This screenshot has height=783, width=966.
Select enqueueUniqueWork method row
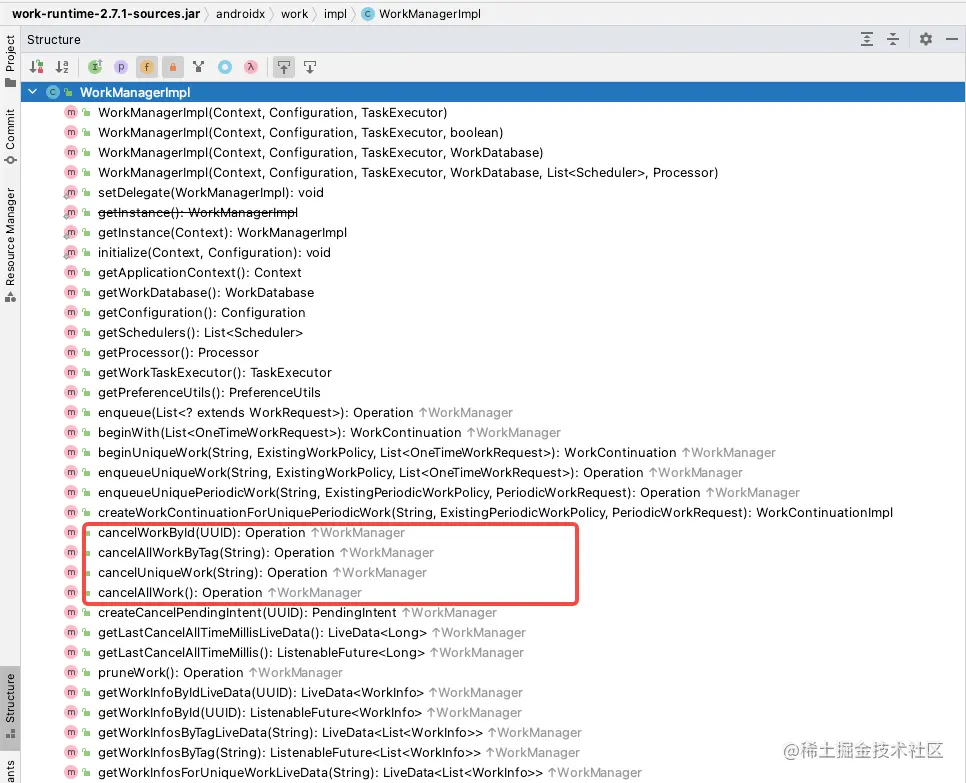coord(420,473)
